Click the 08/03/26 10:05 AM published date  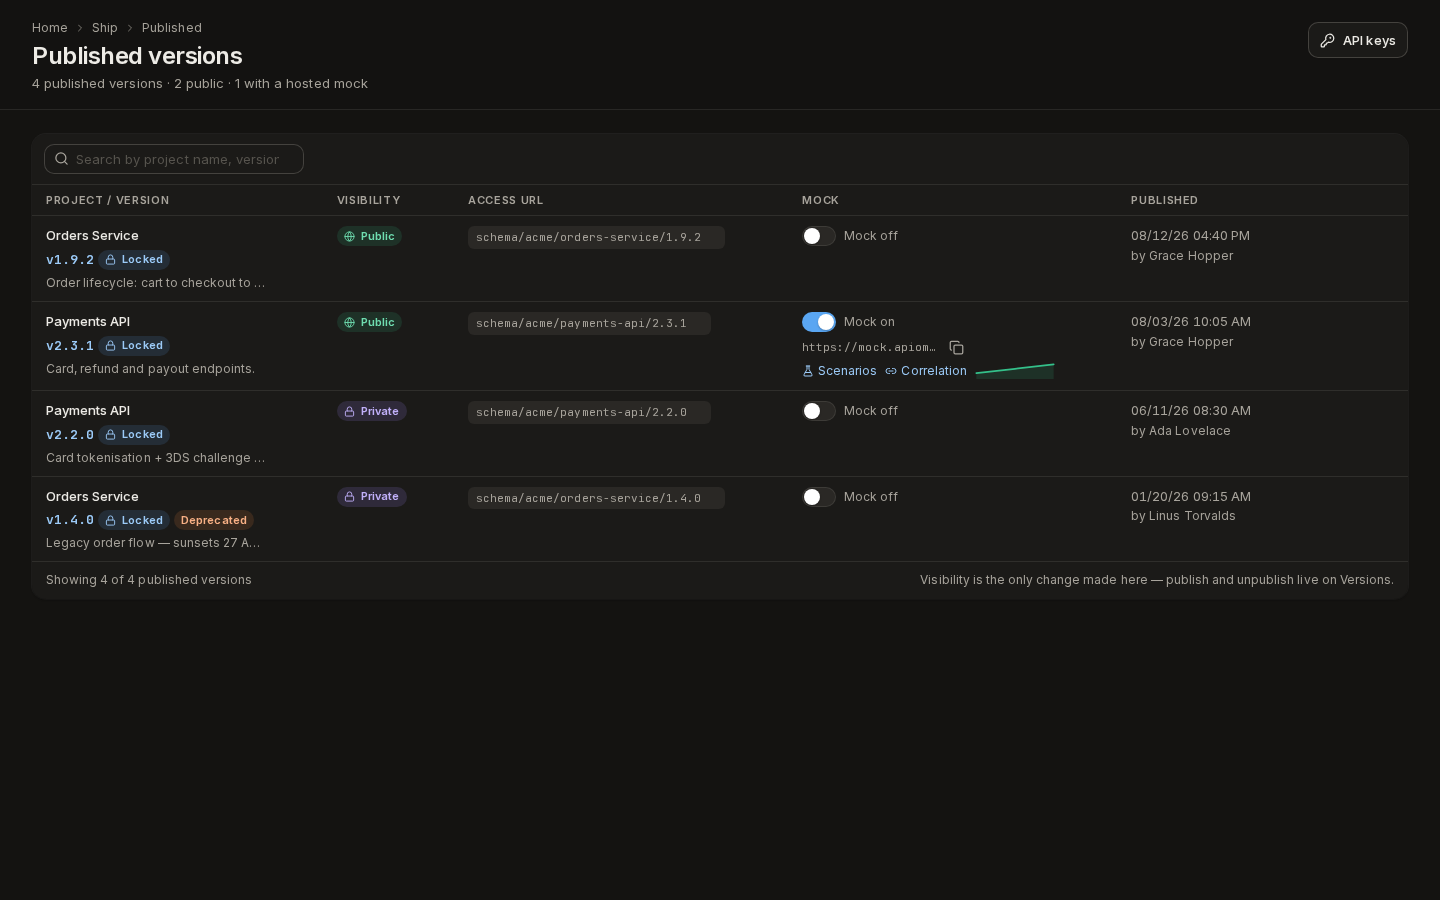(x=1191, y=322)
